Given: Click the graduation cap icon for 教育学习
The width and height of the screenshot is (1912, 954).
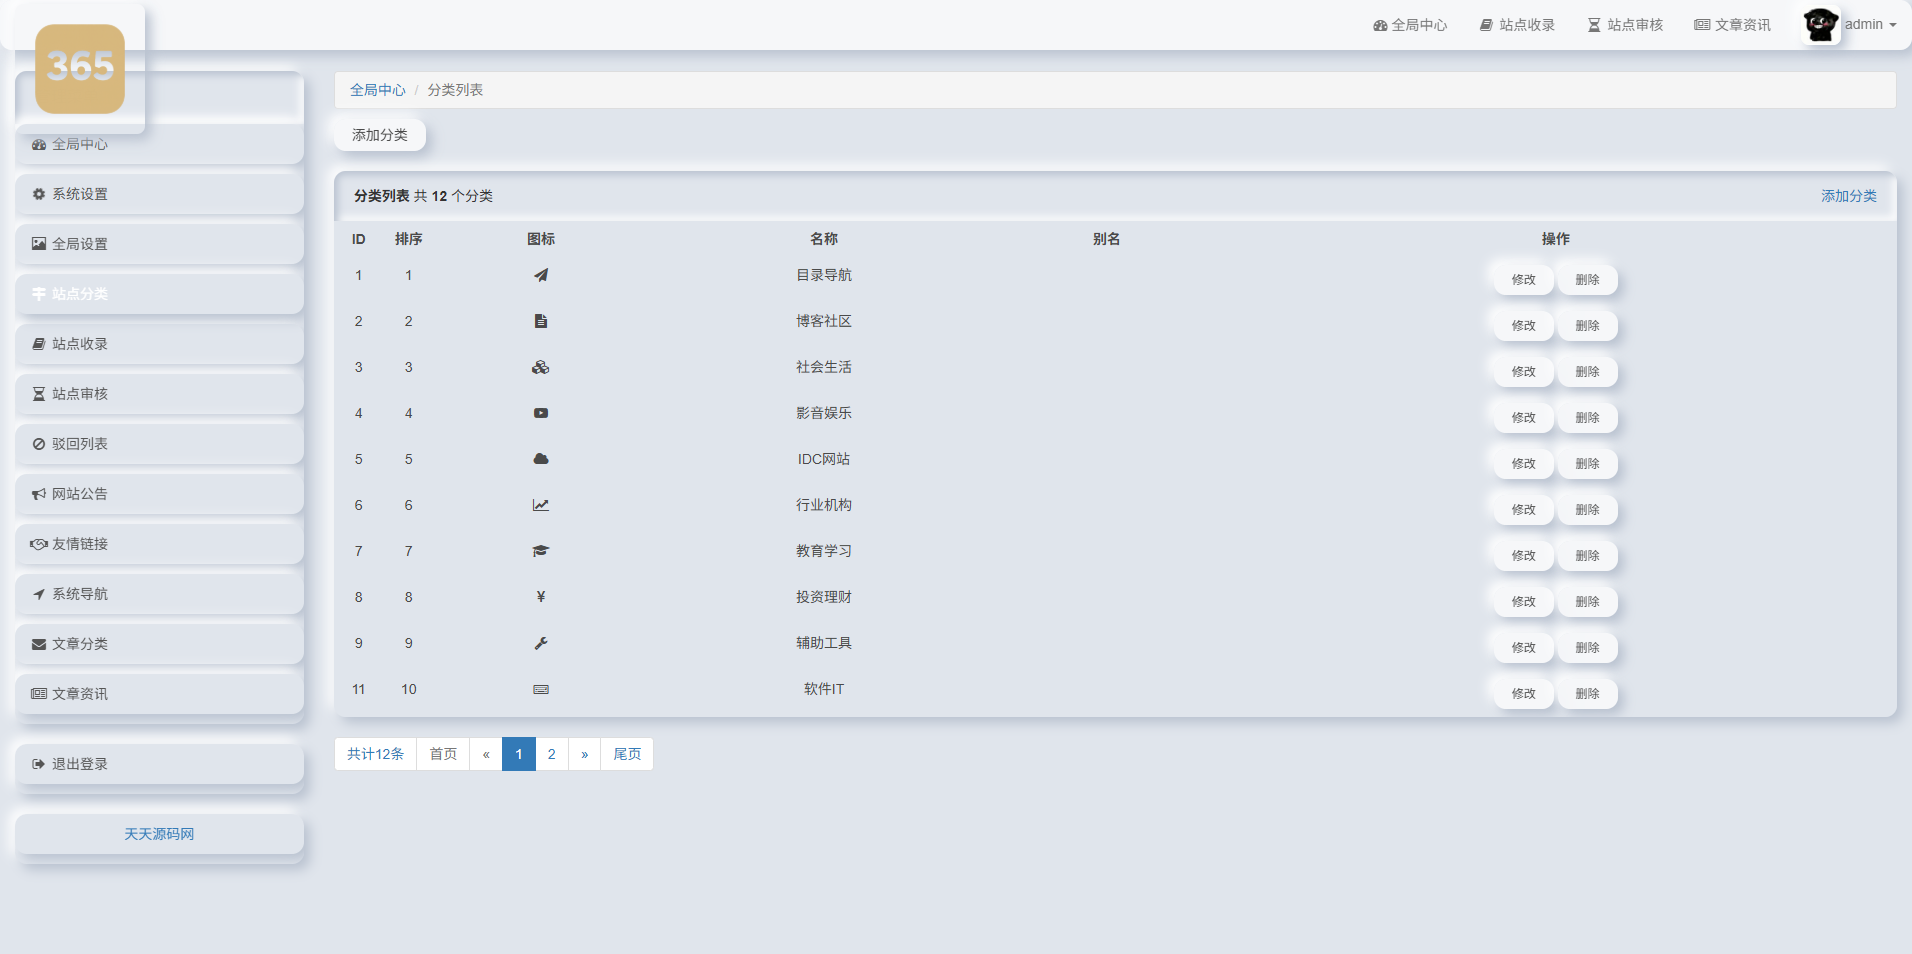Looking at the screenshot, I should coord(540,550).
